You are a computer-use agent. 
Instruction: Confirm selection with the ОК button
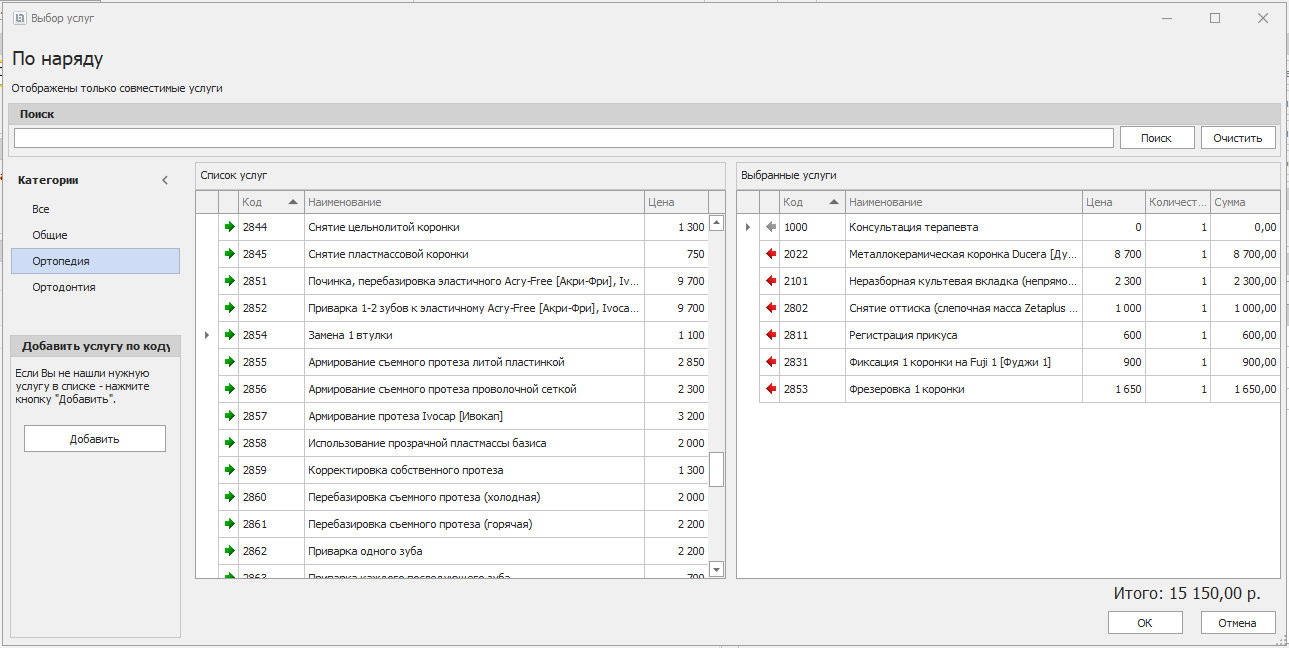click(1144, 623)
